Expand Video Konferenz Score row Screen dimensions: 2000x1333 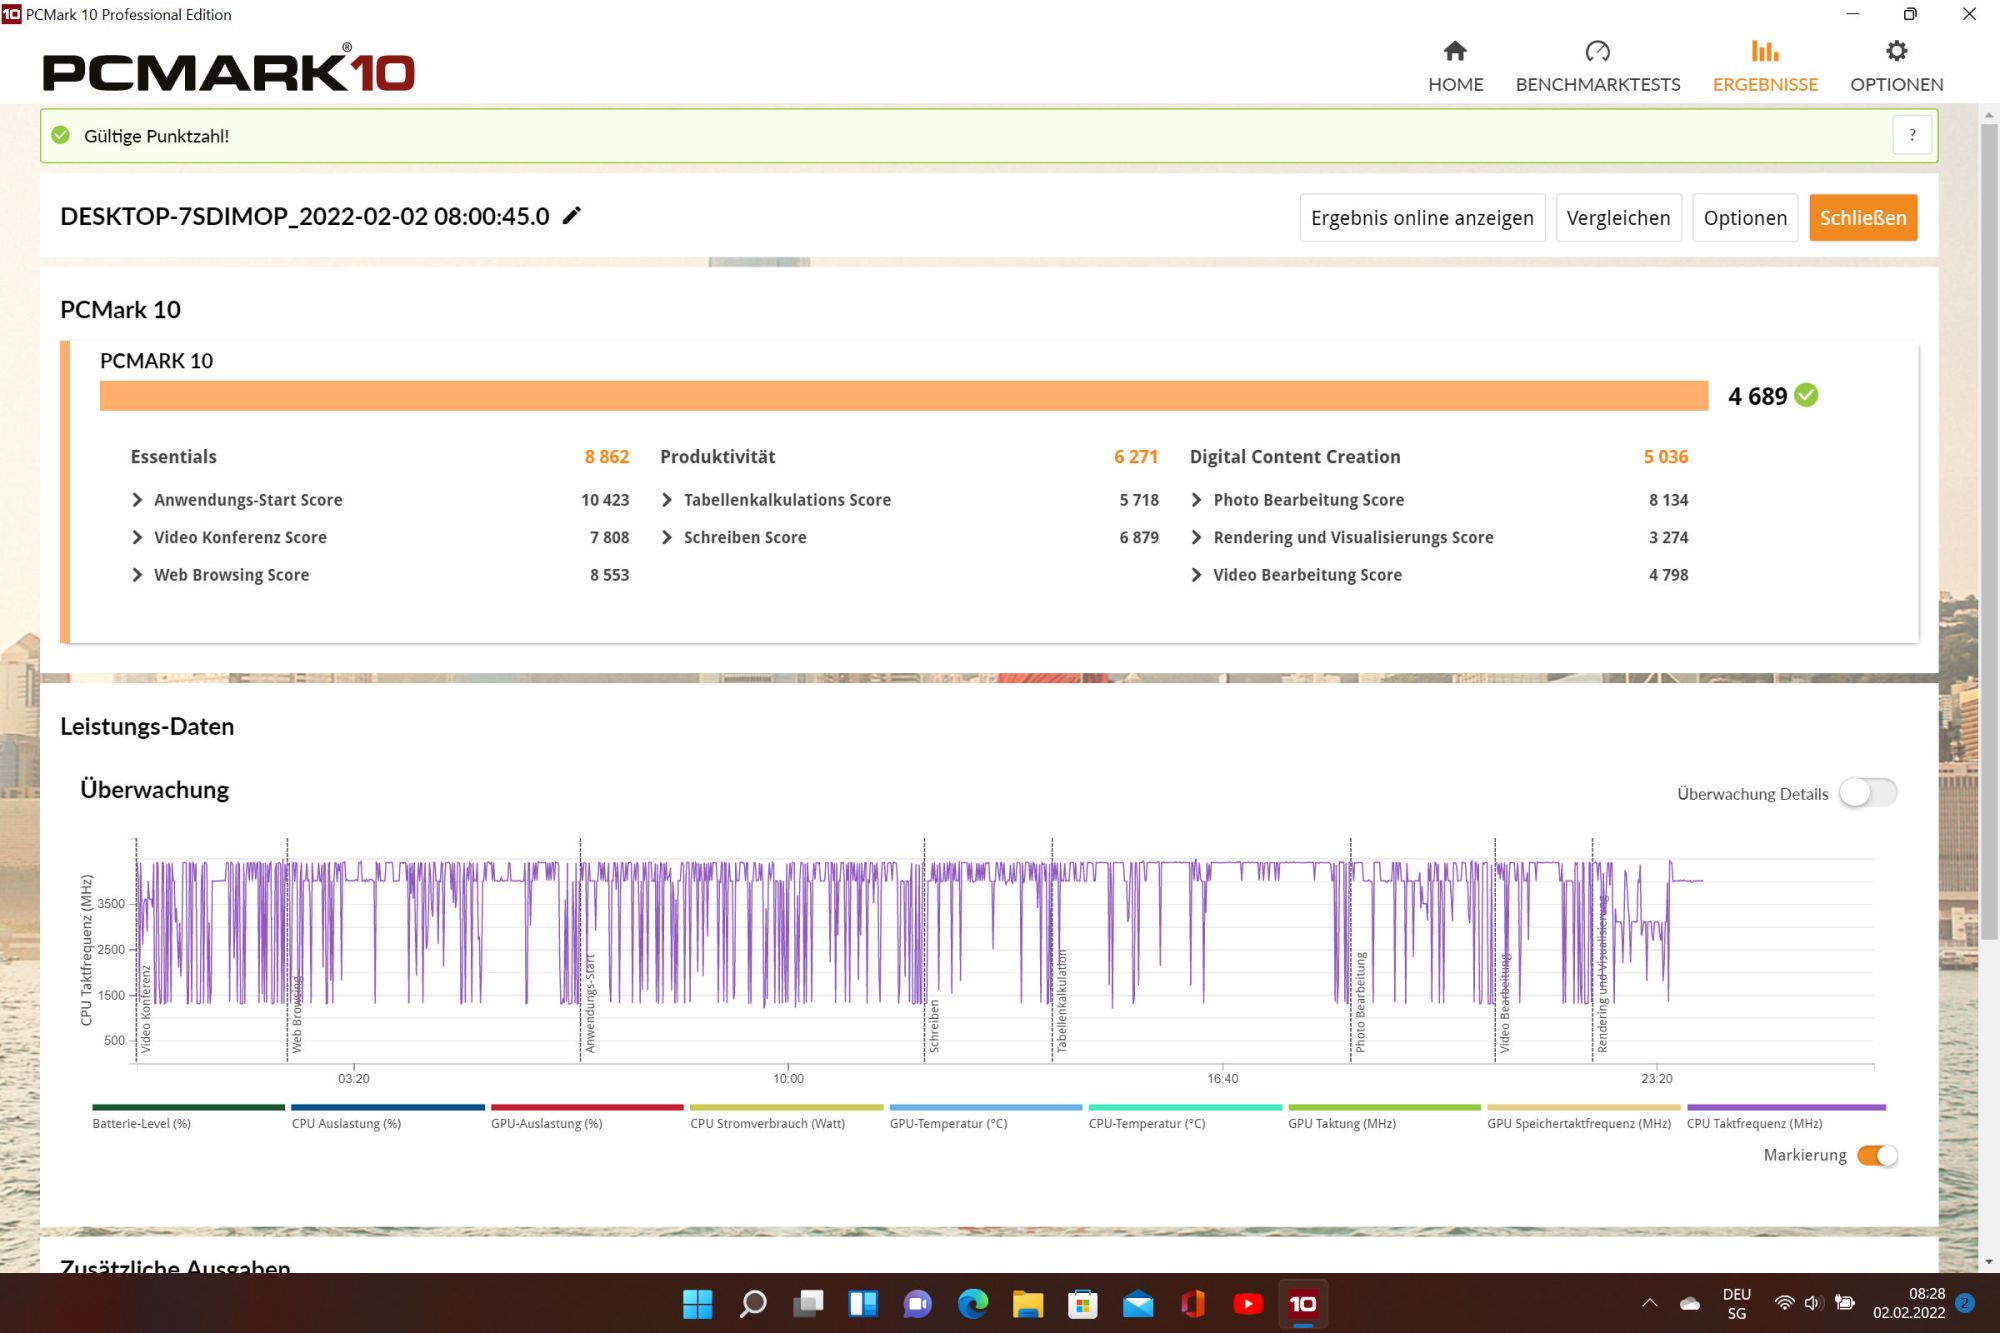tap(380, 537)
